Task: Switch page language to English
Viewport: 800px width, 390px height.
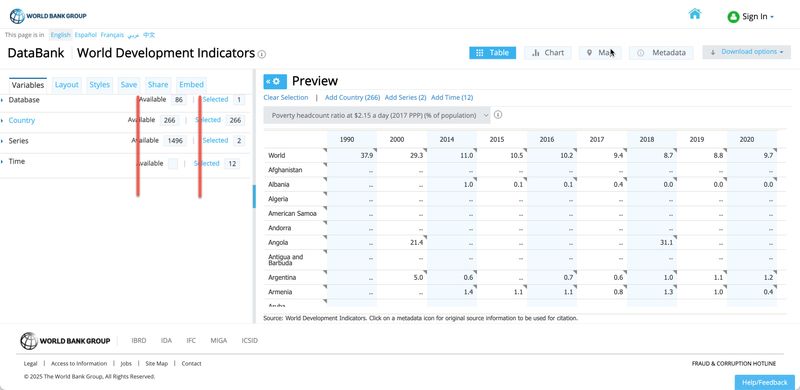Action: tap(60, 35)
